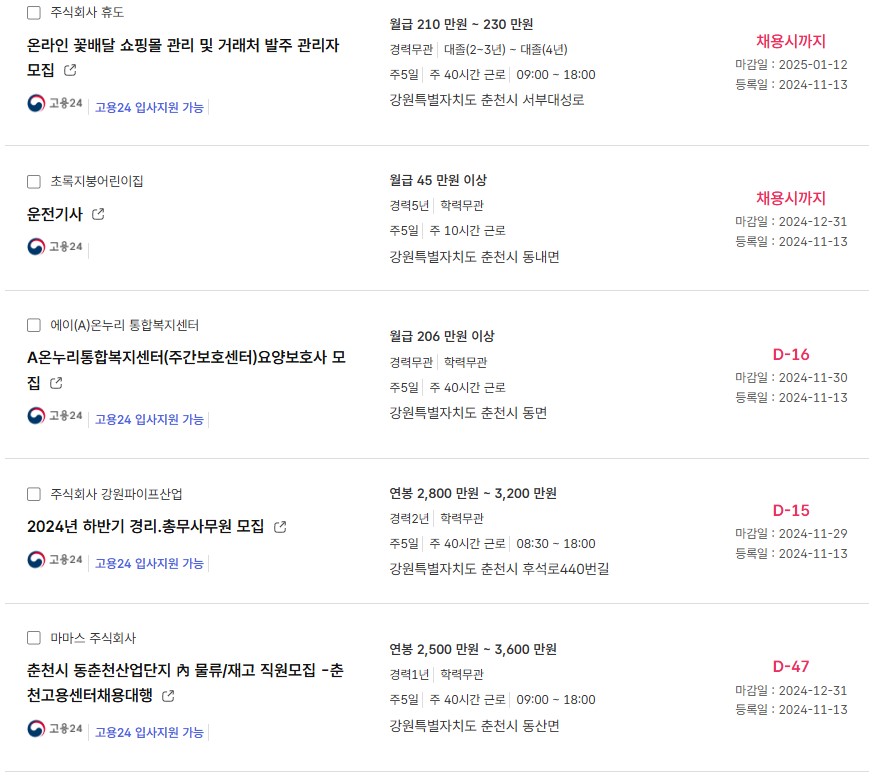This screenshot has height=777, width=880.
Task: Open 춘천시 동춘천산업단지 물류/재고 직원모집 posting
Action: pos(185,683)
